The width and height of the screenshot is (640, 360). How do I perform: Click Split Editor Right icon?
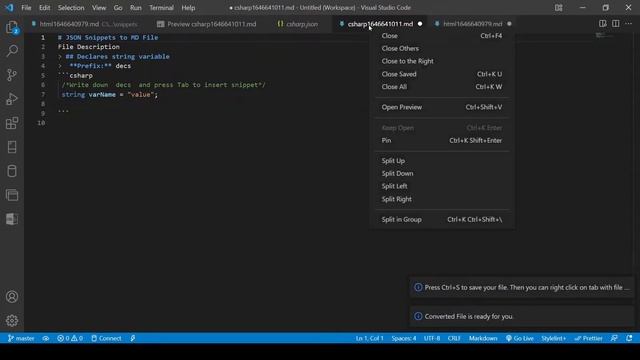616,24
